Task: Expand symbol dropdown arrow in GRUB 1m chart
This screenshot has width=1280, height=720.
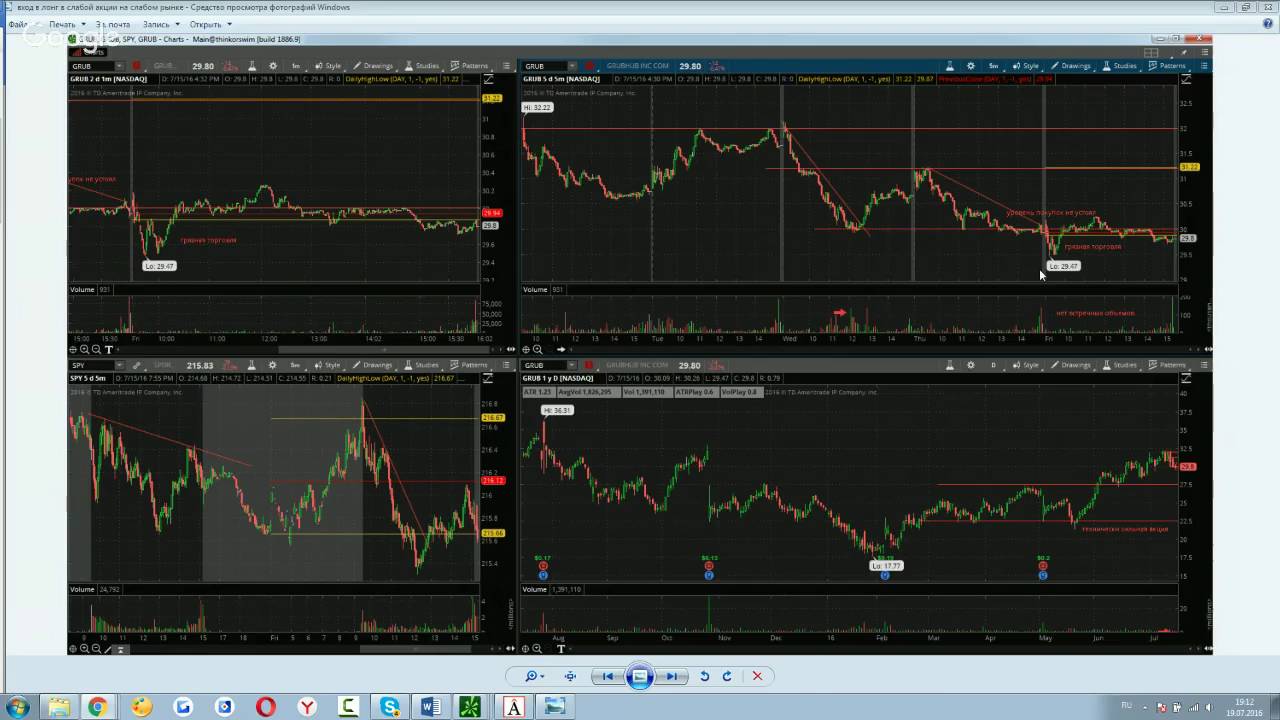Action: coord(119,66)
